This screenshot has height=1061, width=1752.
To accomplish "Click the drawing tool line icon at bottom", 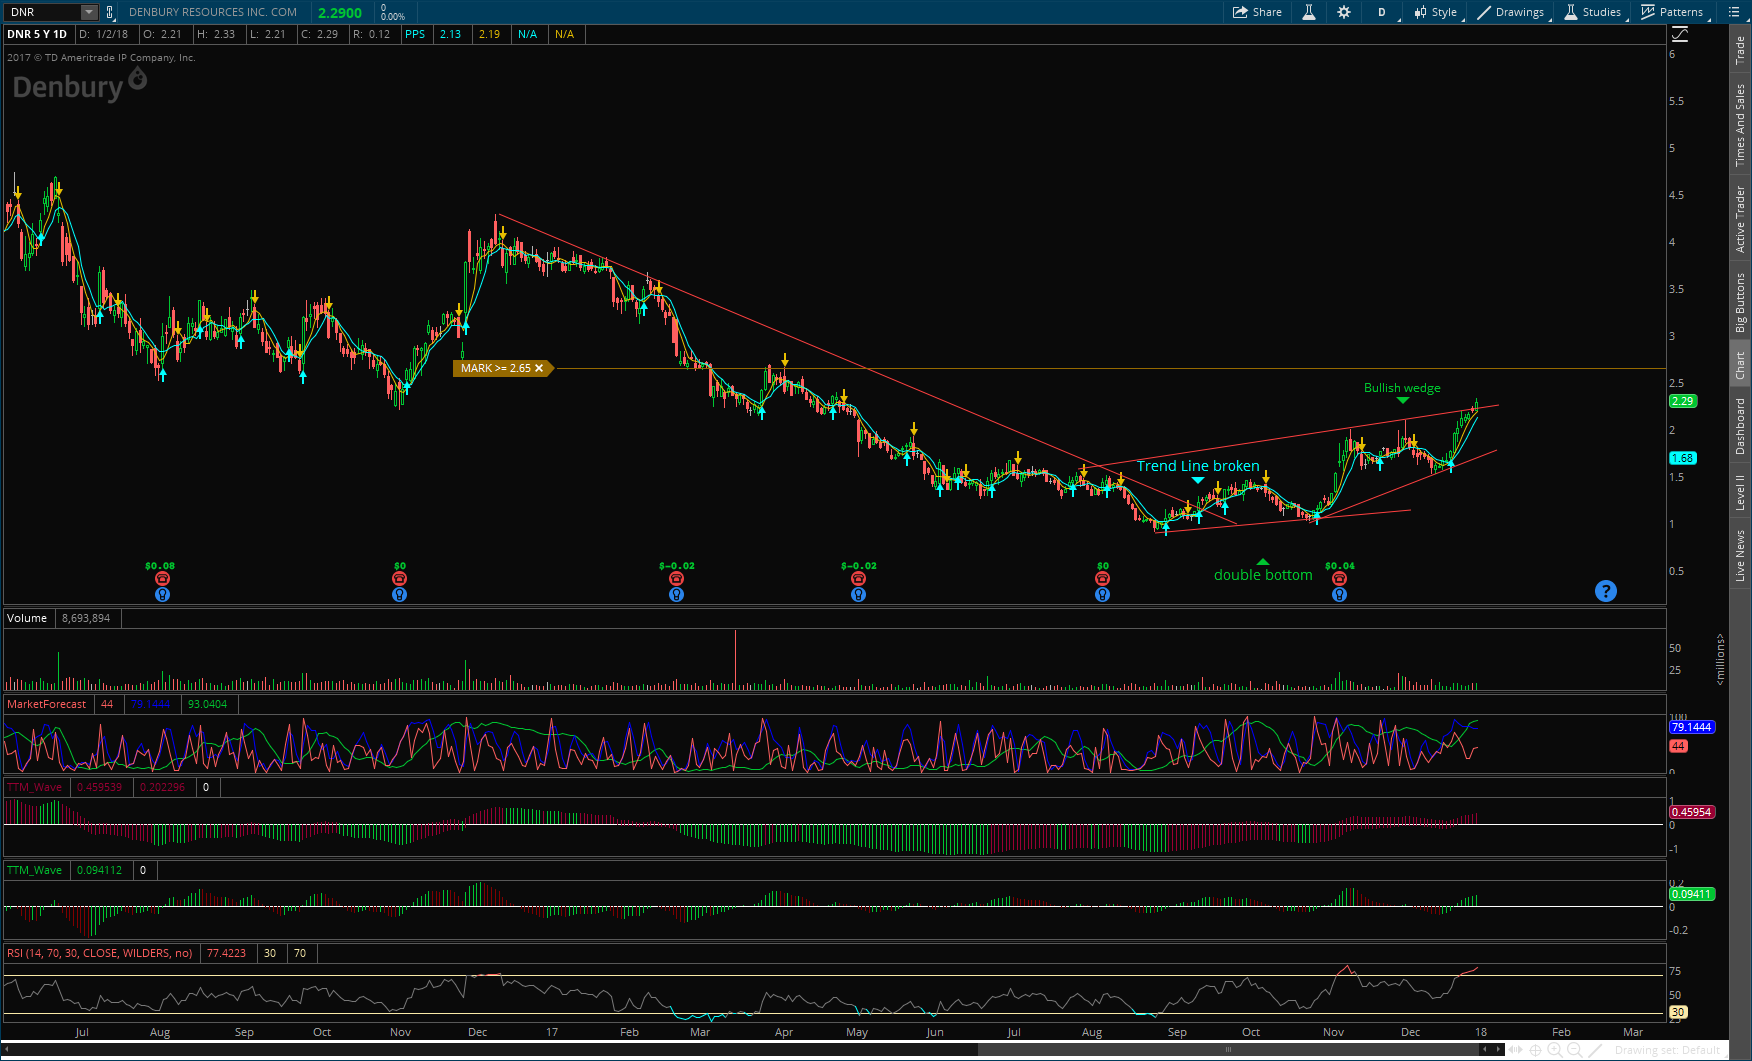I will pyautogui.click(x=1596, y=1050).
